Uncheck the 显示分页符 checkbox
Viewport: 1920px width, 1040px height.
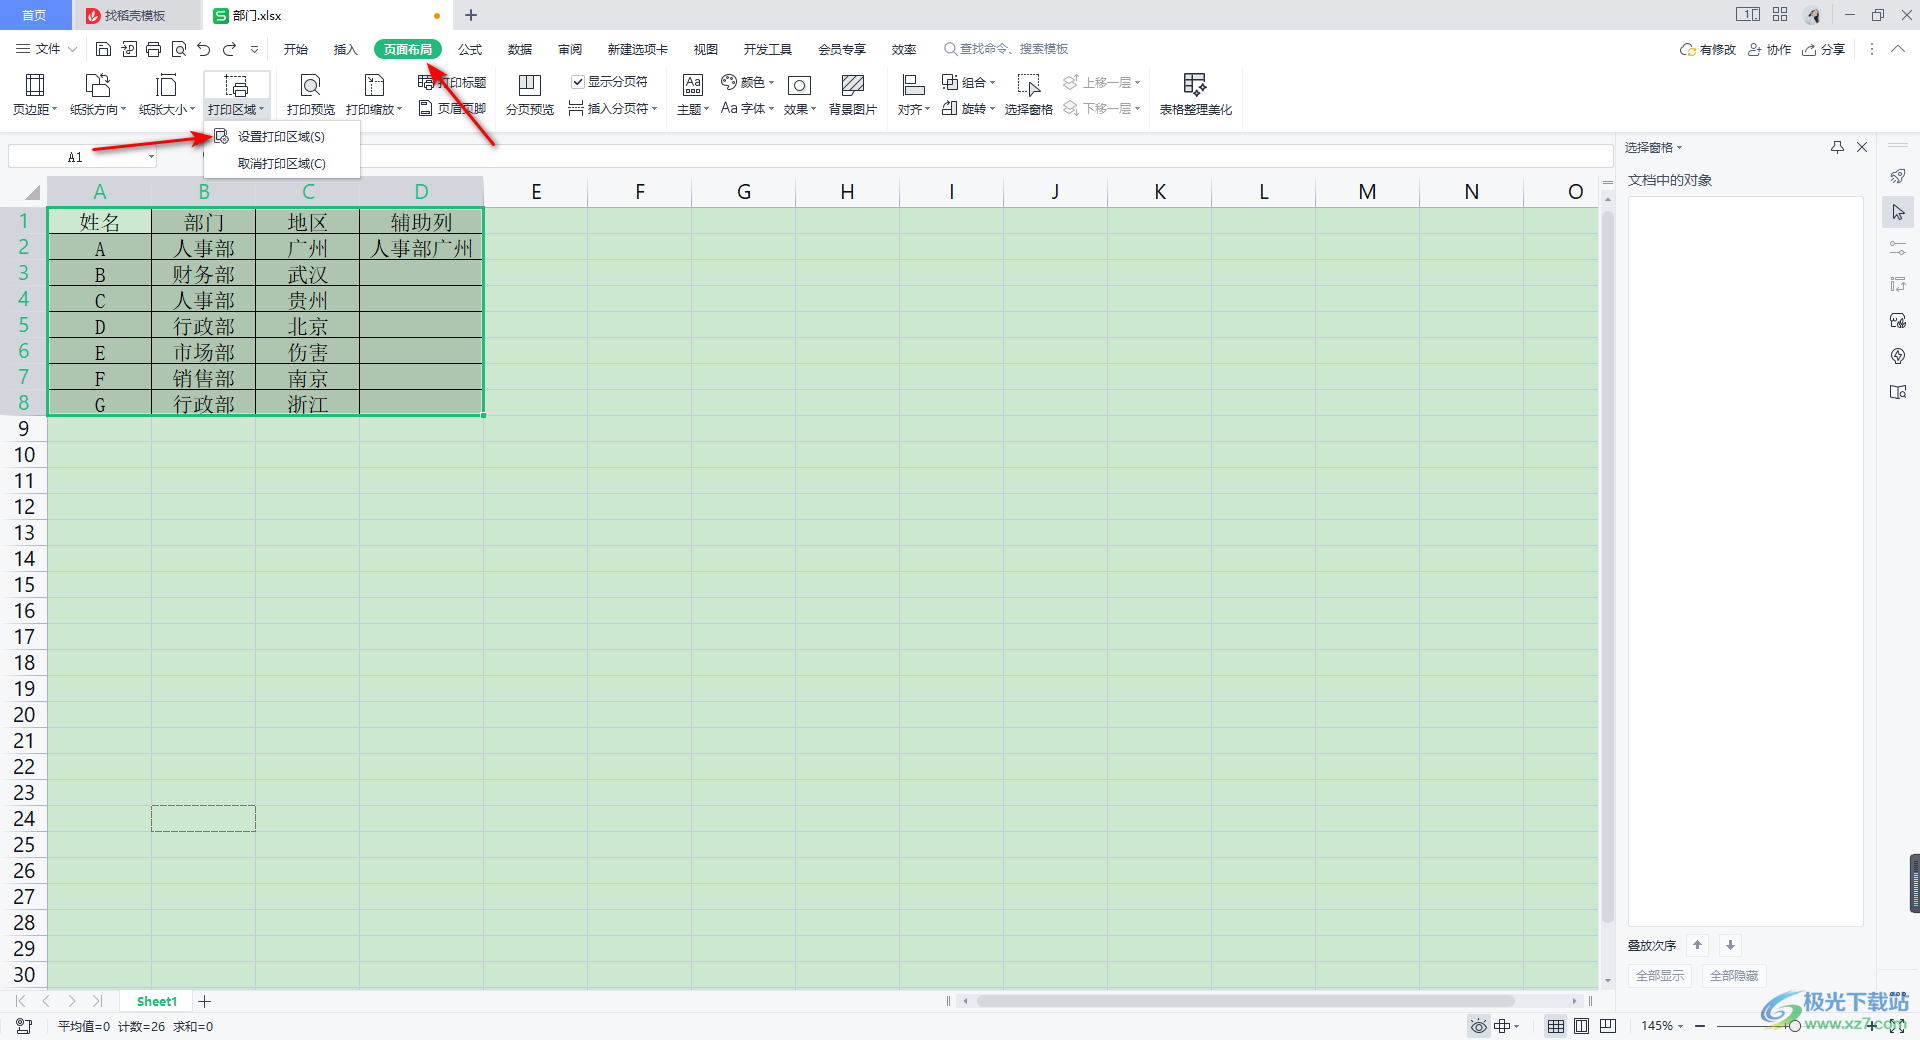click(577, 82)
